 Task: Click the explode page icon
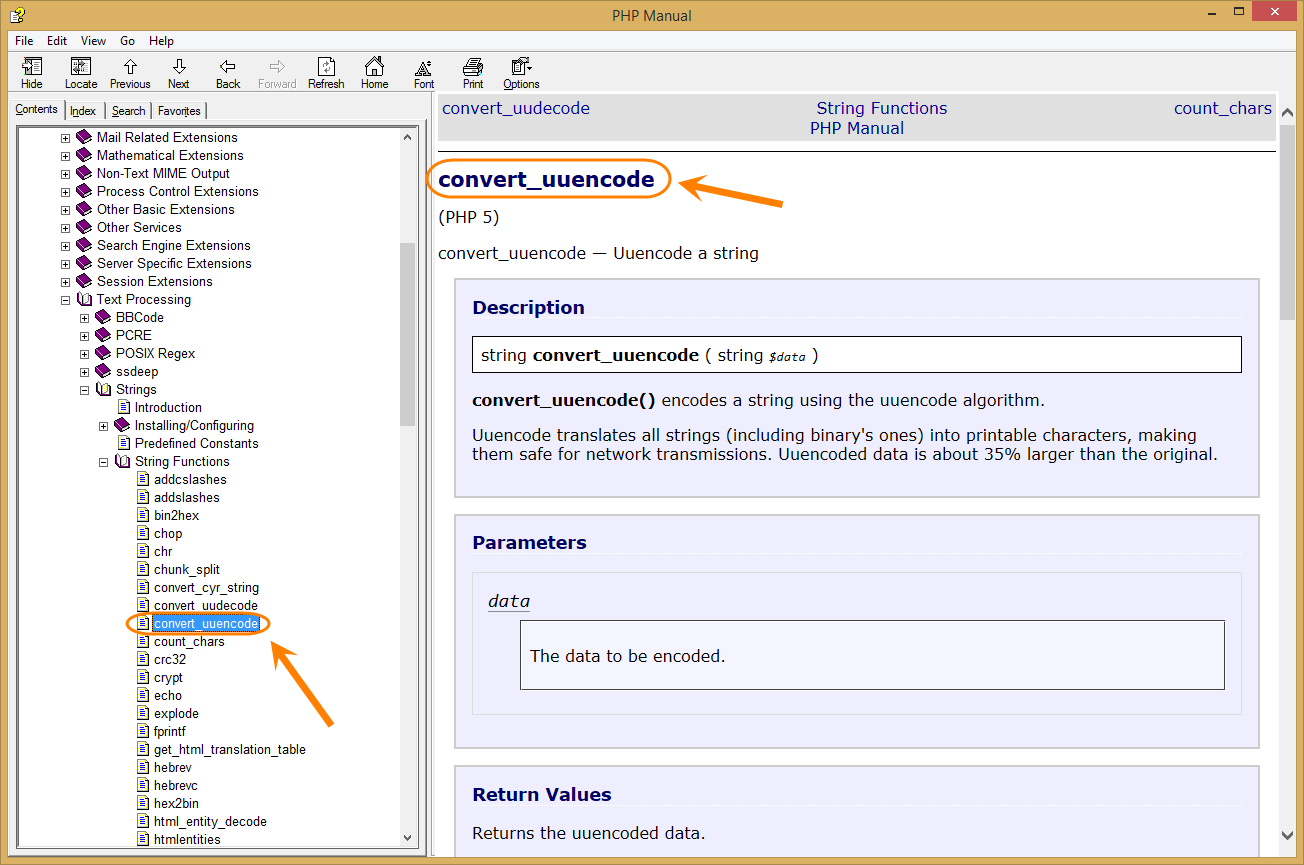143,713
